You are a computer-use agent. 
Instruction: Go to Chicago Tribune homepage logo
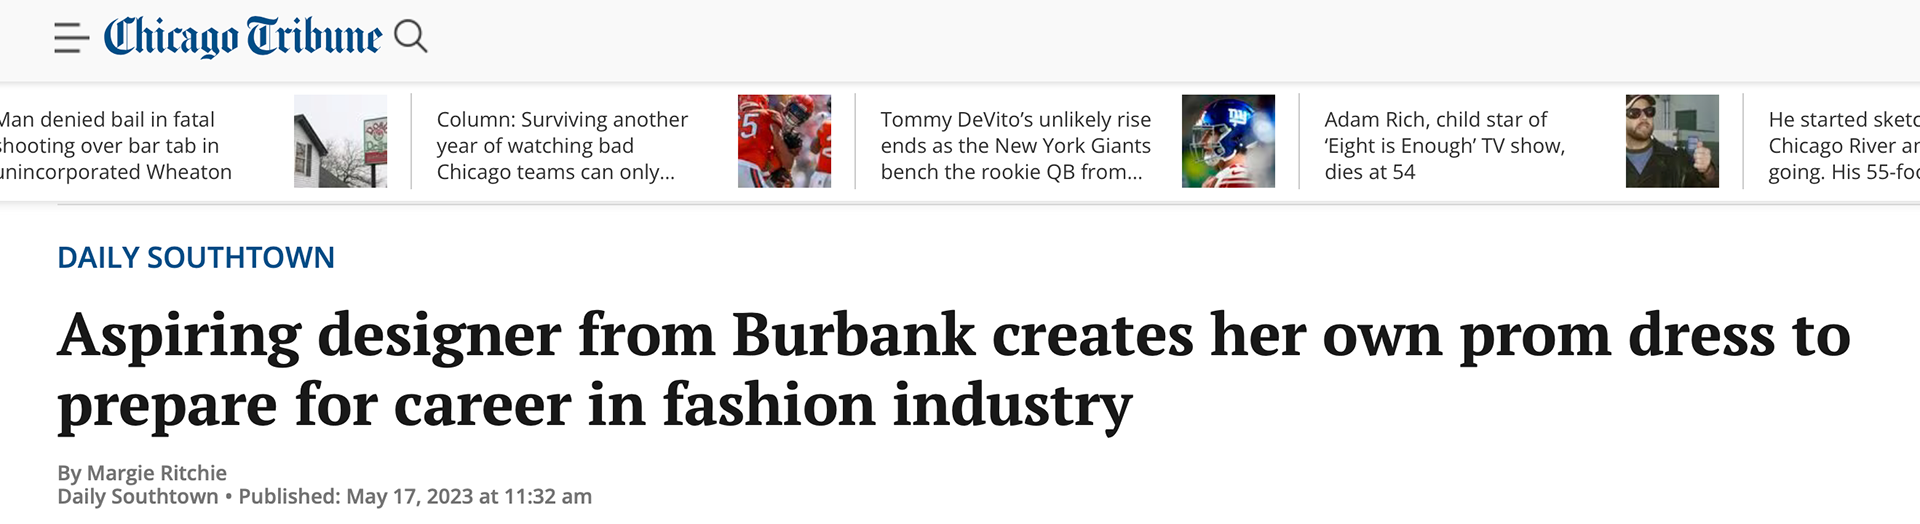(x=243, y=37)
